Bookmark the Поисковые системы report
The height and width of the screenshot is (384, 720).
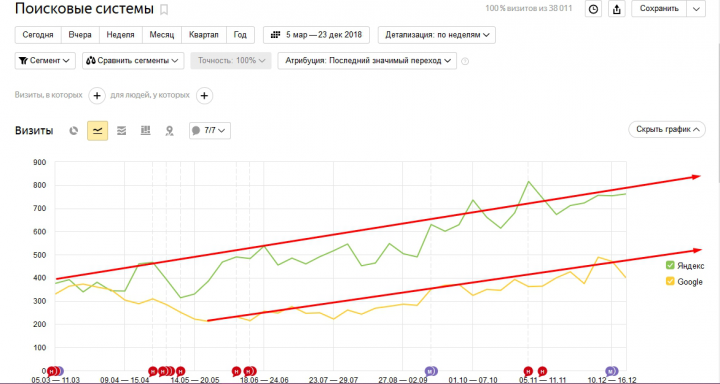point(164,9)
